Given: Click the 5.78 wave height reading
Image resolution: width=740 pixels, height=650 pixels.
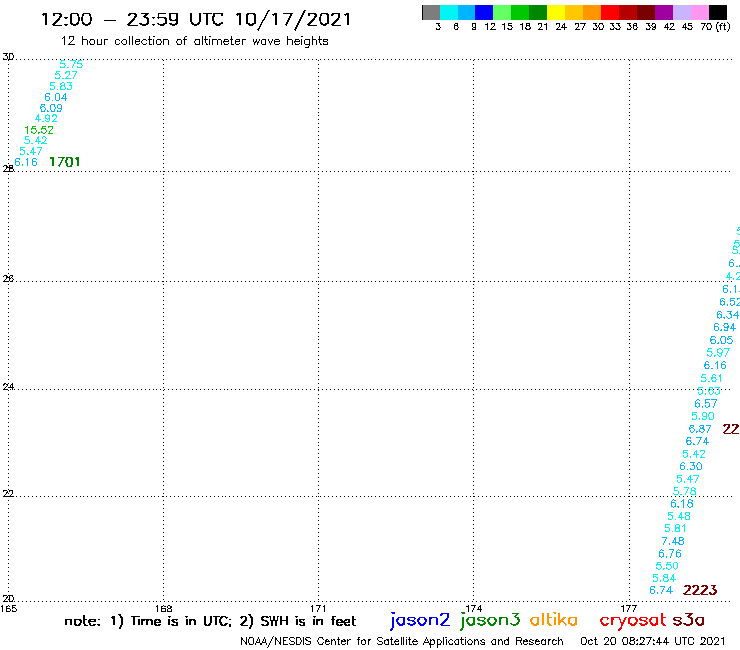Looking at the screenshot, I should pos(684,491).
